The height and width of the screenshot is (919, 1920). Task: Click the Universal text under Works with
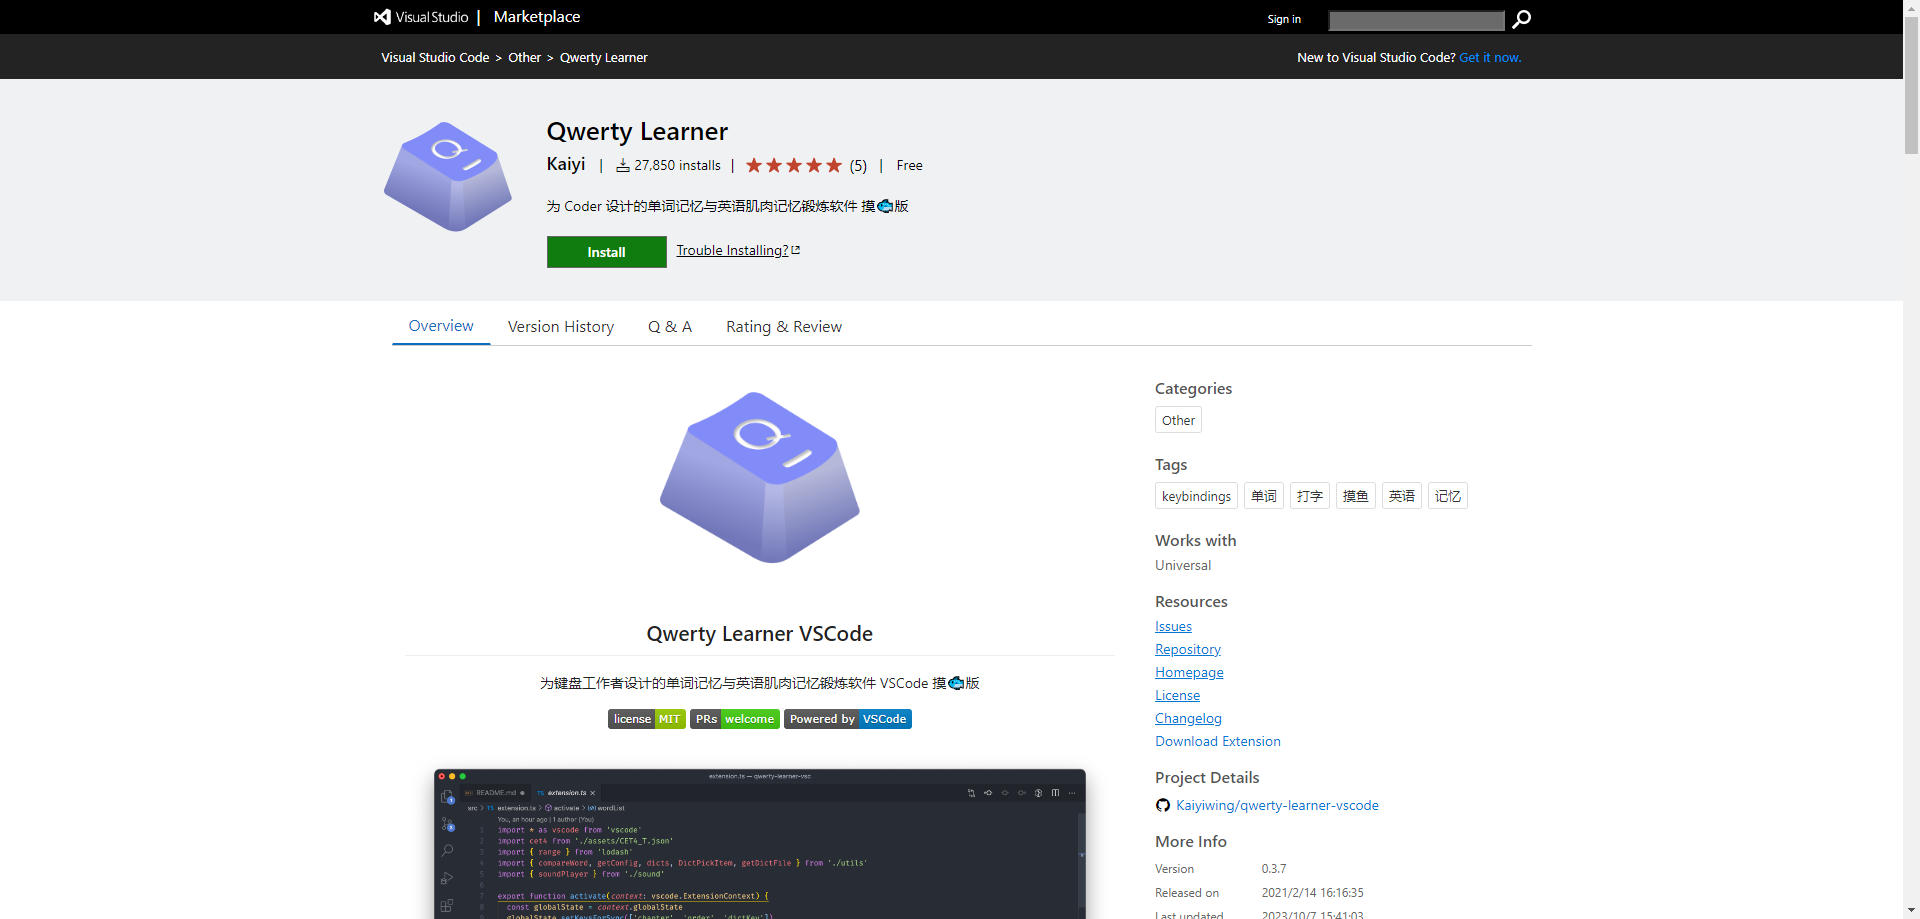pyautogui.click(x=1183, y=566)
